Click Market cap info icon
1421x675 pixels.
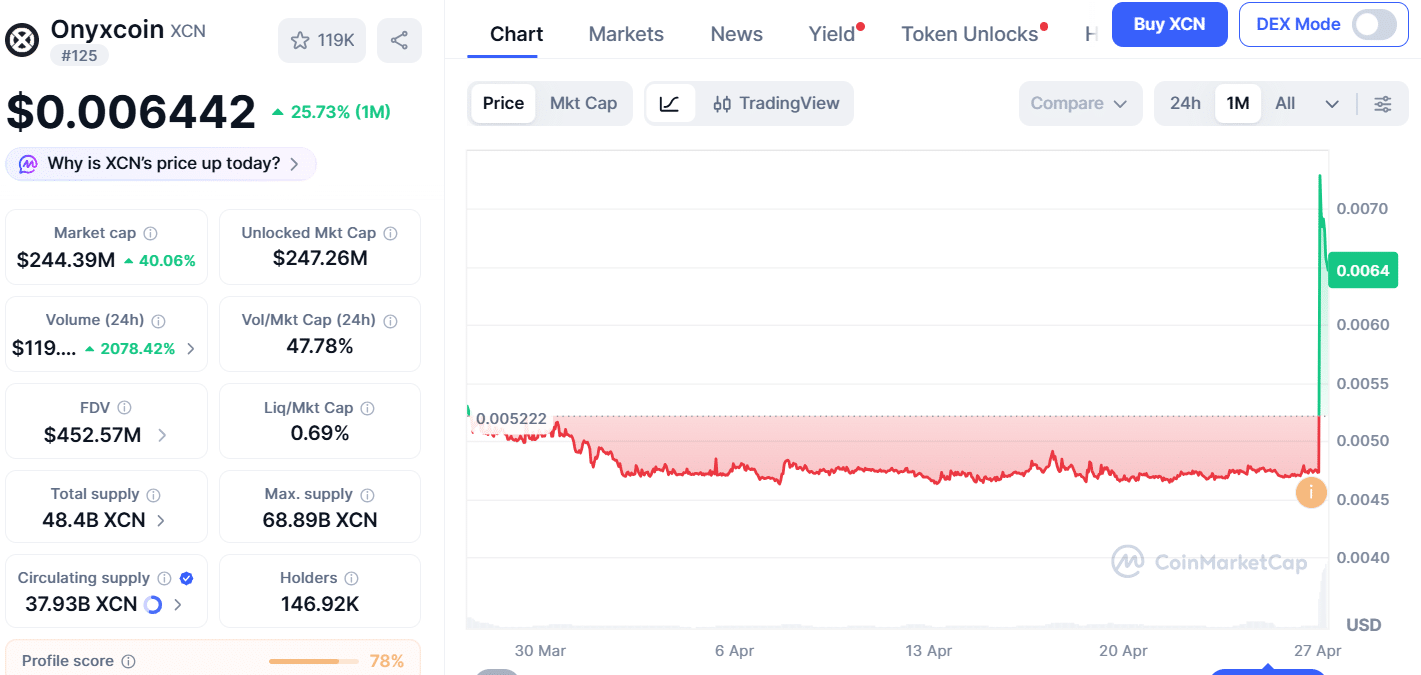click(150, 233)
